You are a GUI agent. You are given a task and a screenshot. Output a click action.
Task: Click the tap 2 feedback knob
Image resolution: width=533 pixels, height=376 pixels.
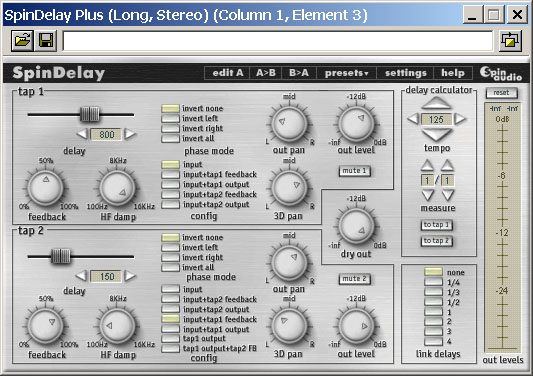click(45, 326)
